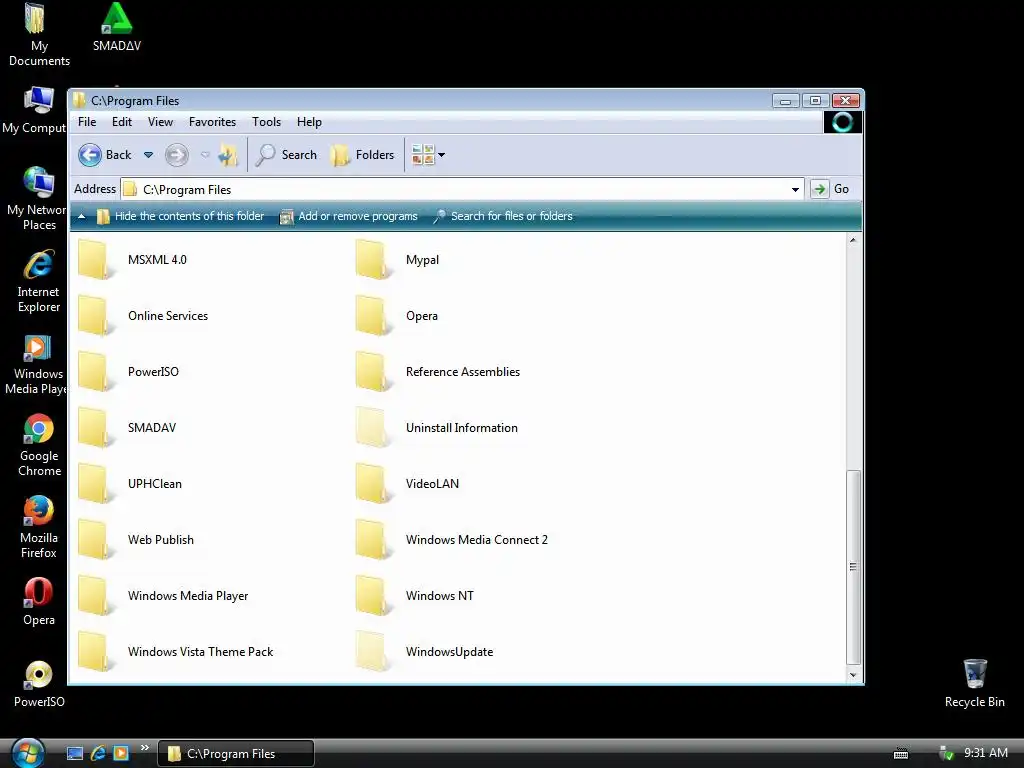Image resolution: width=1024 pixels, height=768 pixels.
Task: Click the 9:31 AM clock
Action: point(985,753)
